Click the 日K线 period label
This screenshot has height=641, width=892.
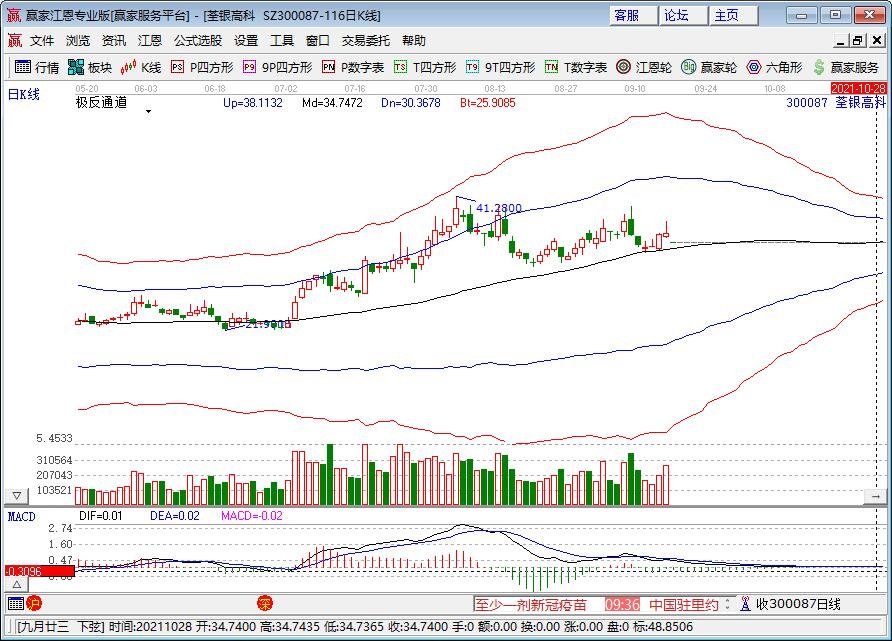(x=23, y=94)
